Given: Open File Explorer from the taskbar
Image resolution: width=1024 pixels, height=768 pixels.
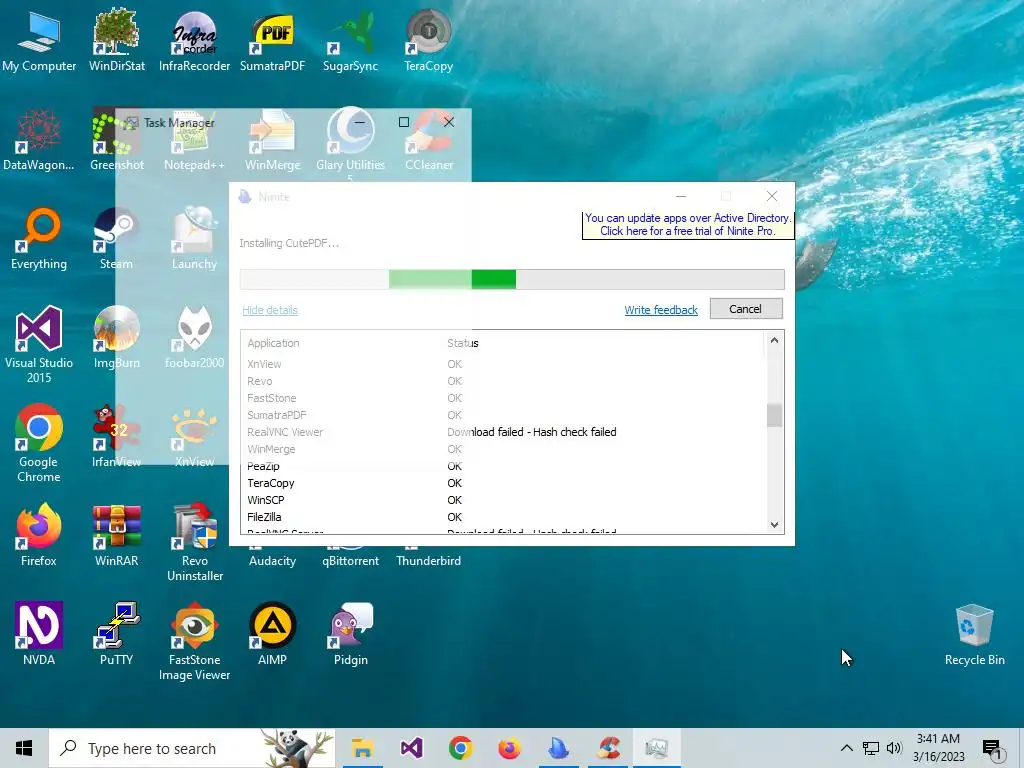Looking at the screenshot, I should (362, 748).
